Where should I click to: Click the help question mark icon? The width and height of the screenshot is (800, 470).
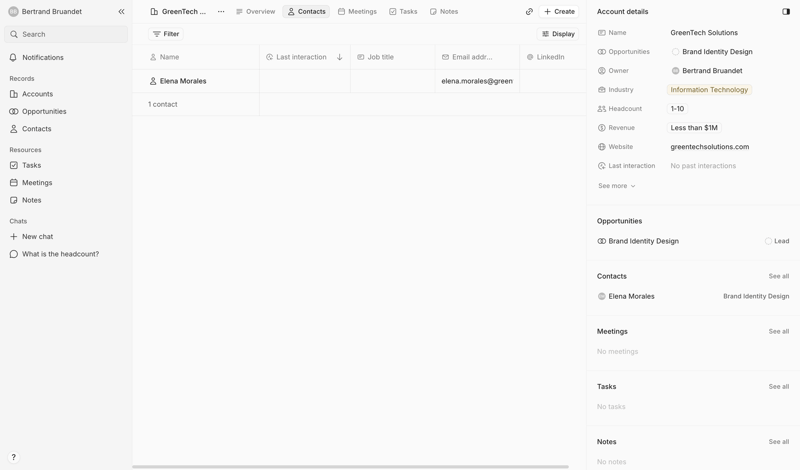point(14,457)
